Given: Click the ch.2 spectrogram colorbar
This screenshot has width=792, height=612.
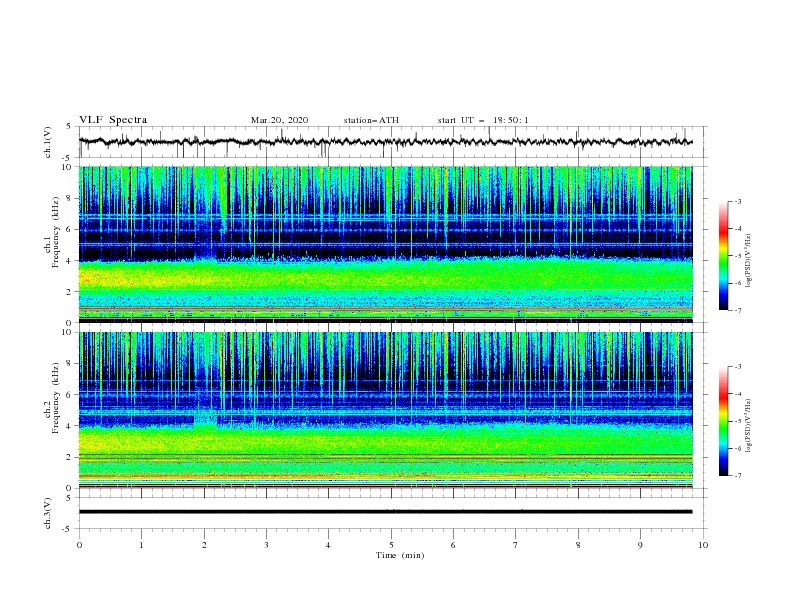Looking at the screenshot, I should [x=723, y=421].
